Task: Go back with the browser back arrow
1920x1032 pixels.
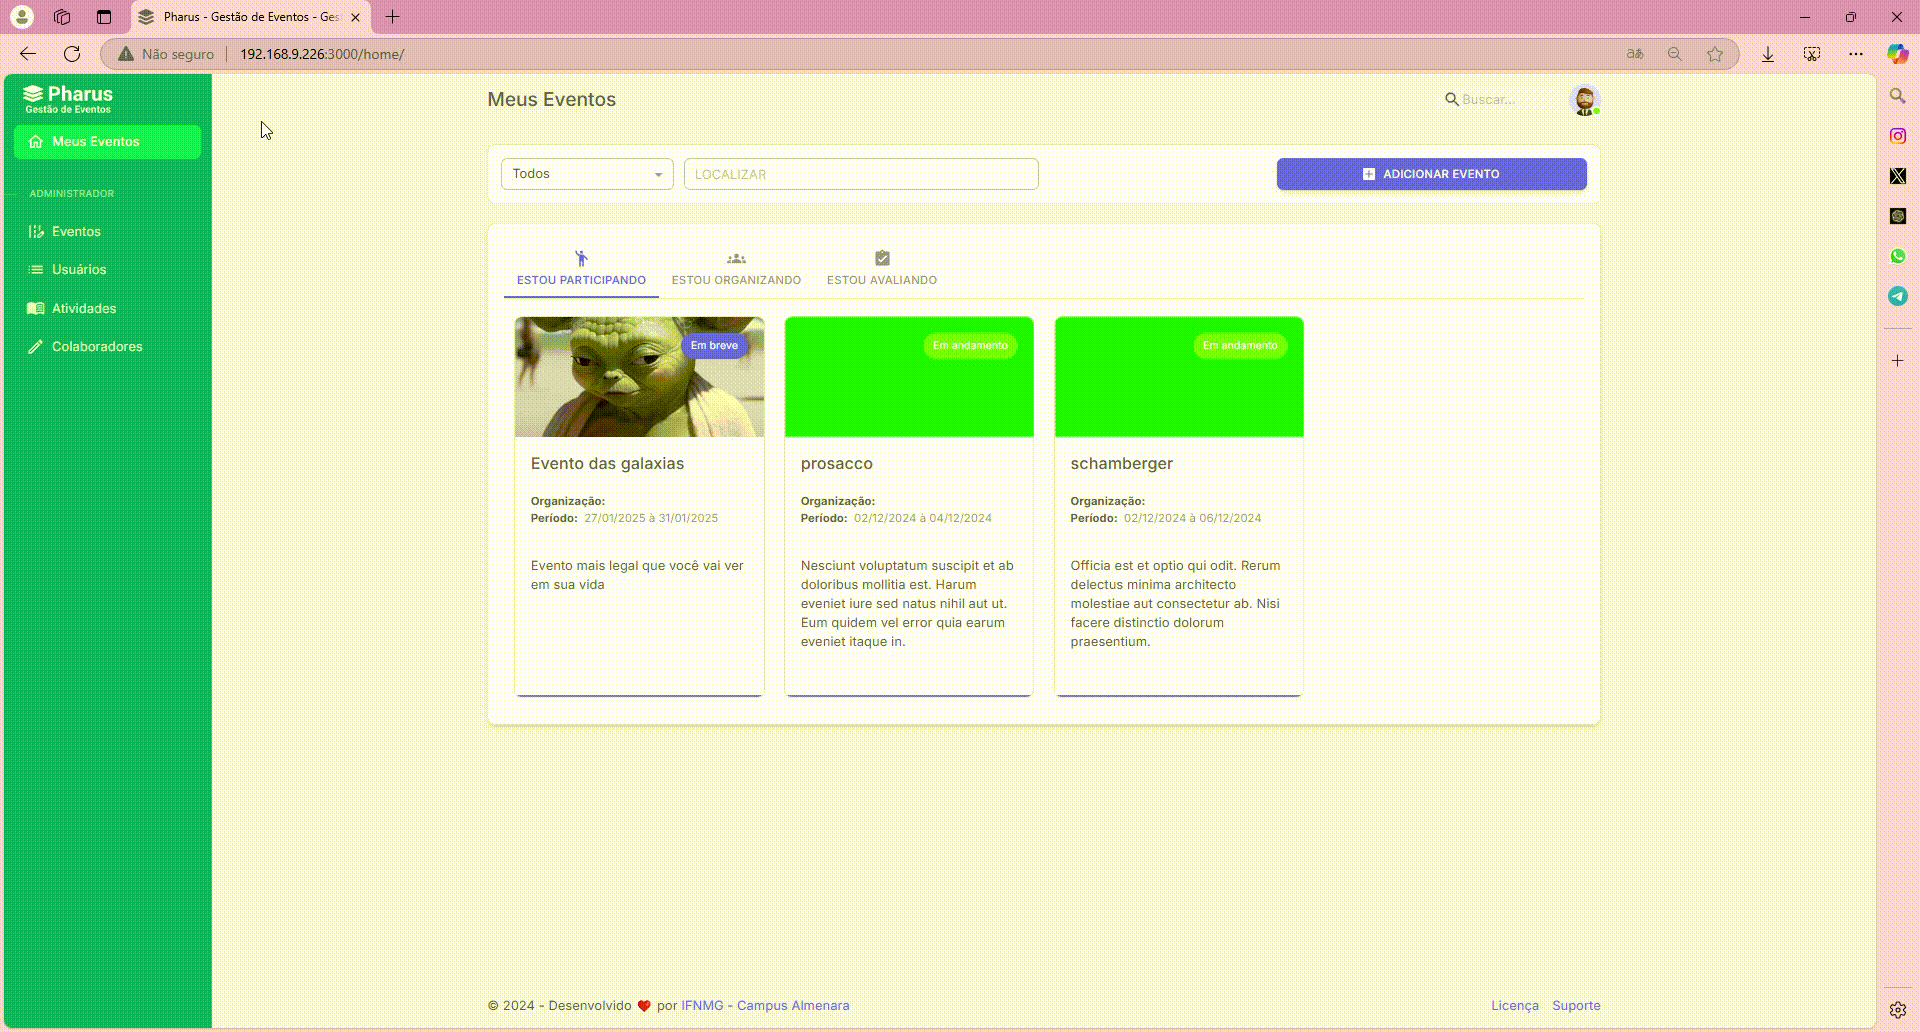Action: point(28,54)
